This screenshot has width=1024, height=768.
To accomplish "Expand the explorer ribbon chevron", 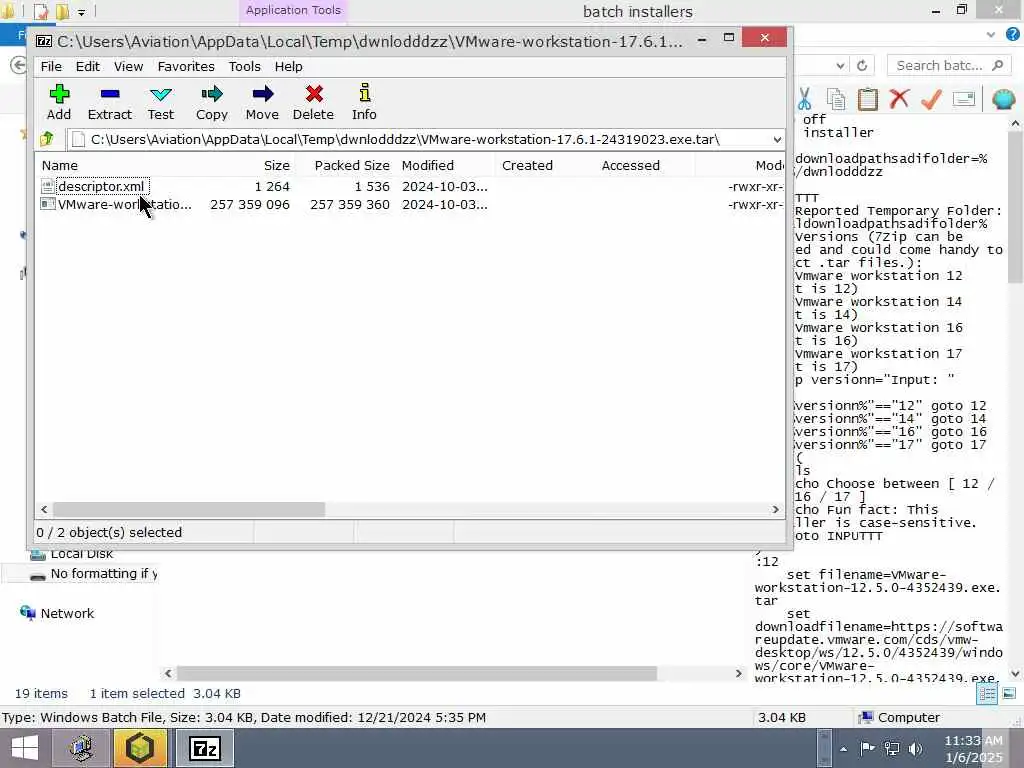I will tap(991, 34).
